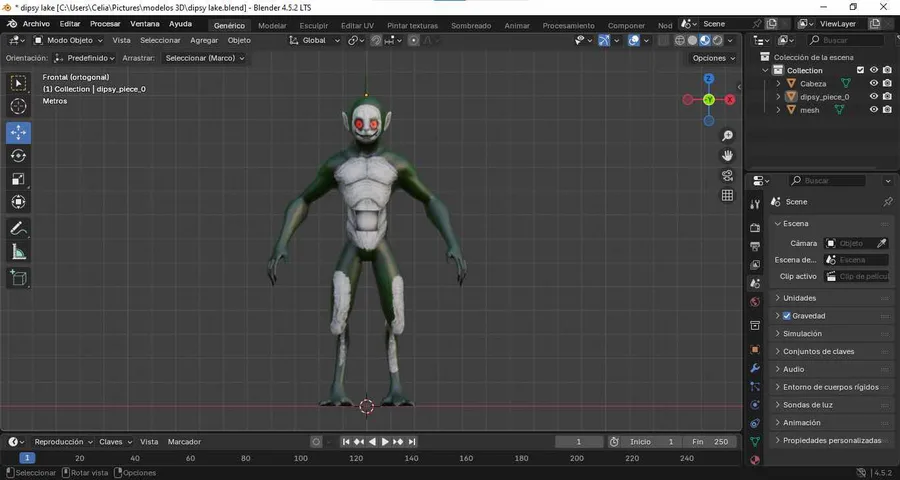Image resolution: width=900 pixels, height=480 pixels.
Task: Open the Global orientation dropdown
Action: point(315,40)
